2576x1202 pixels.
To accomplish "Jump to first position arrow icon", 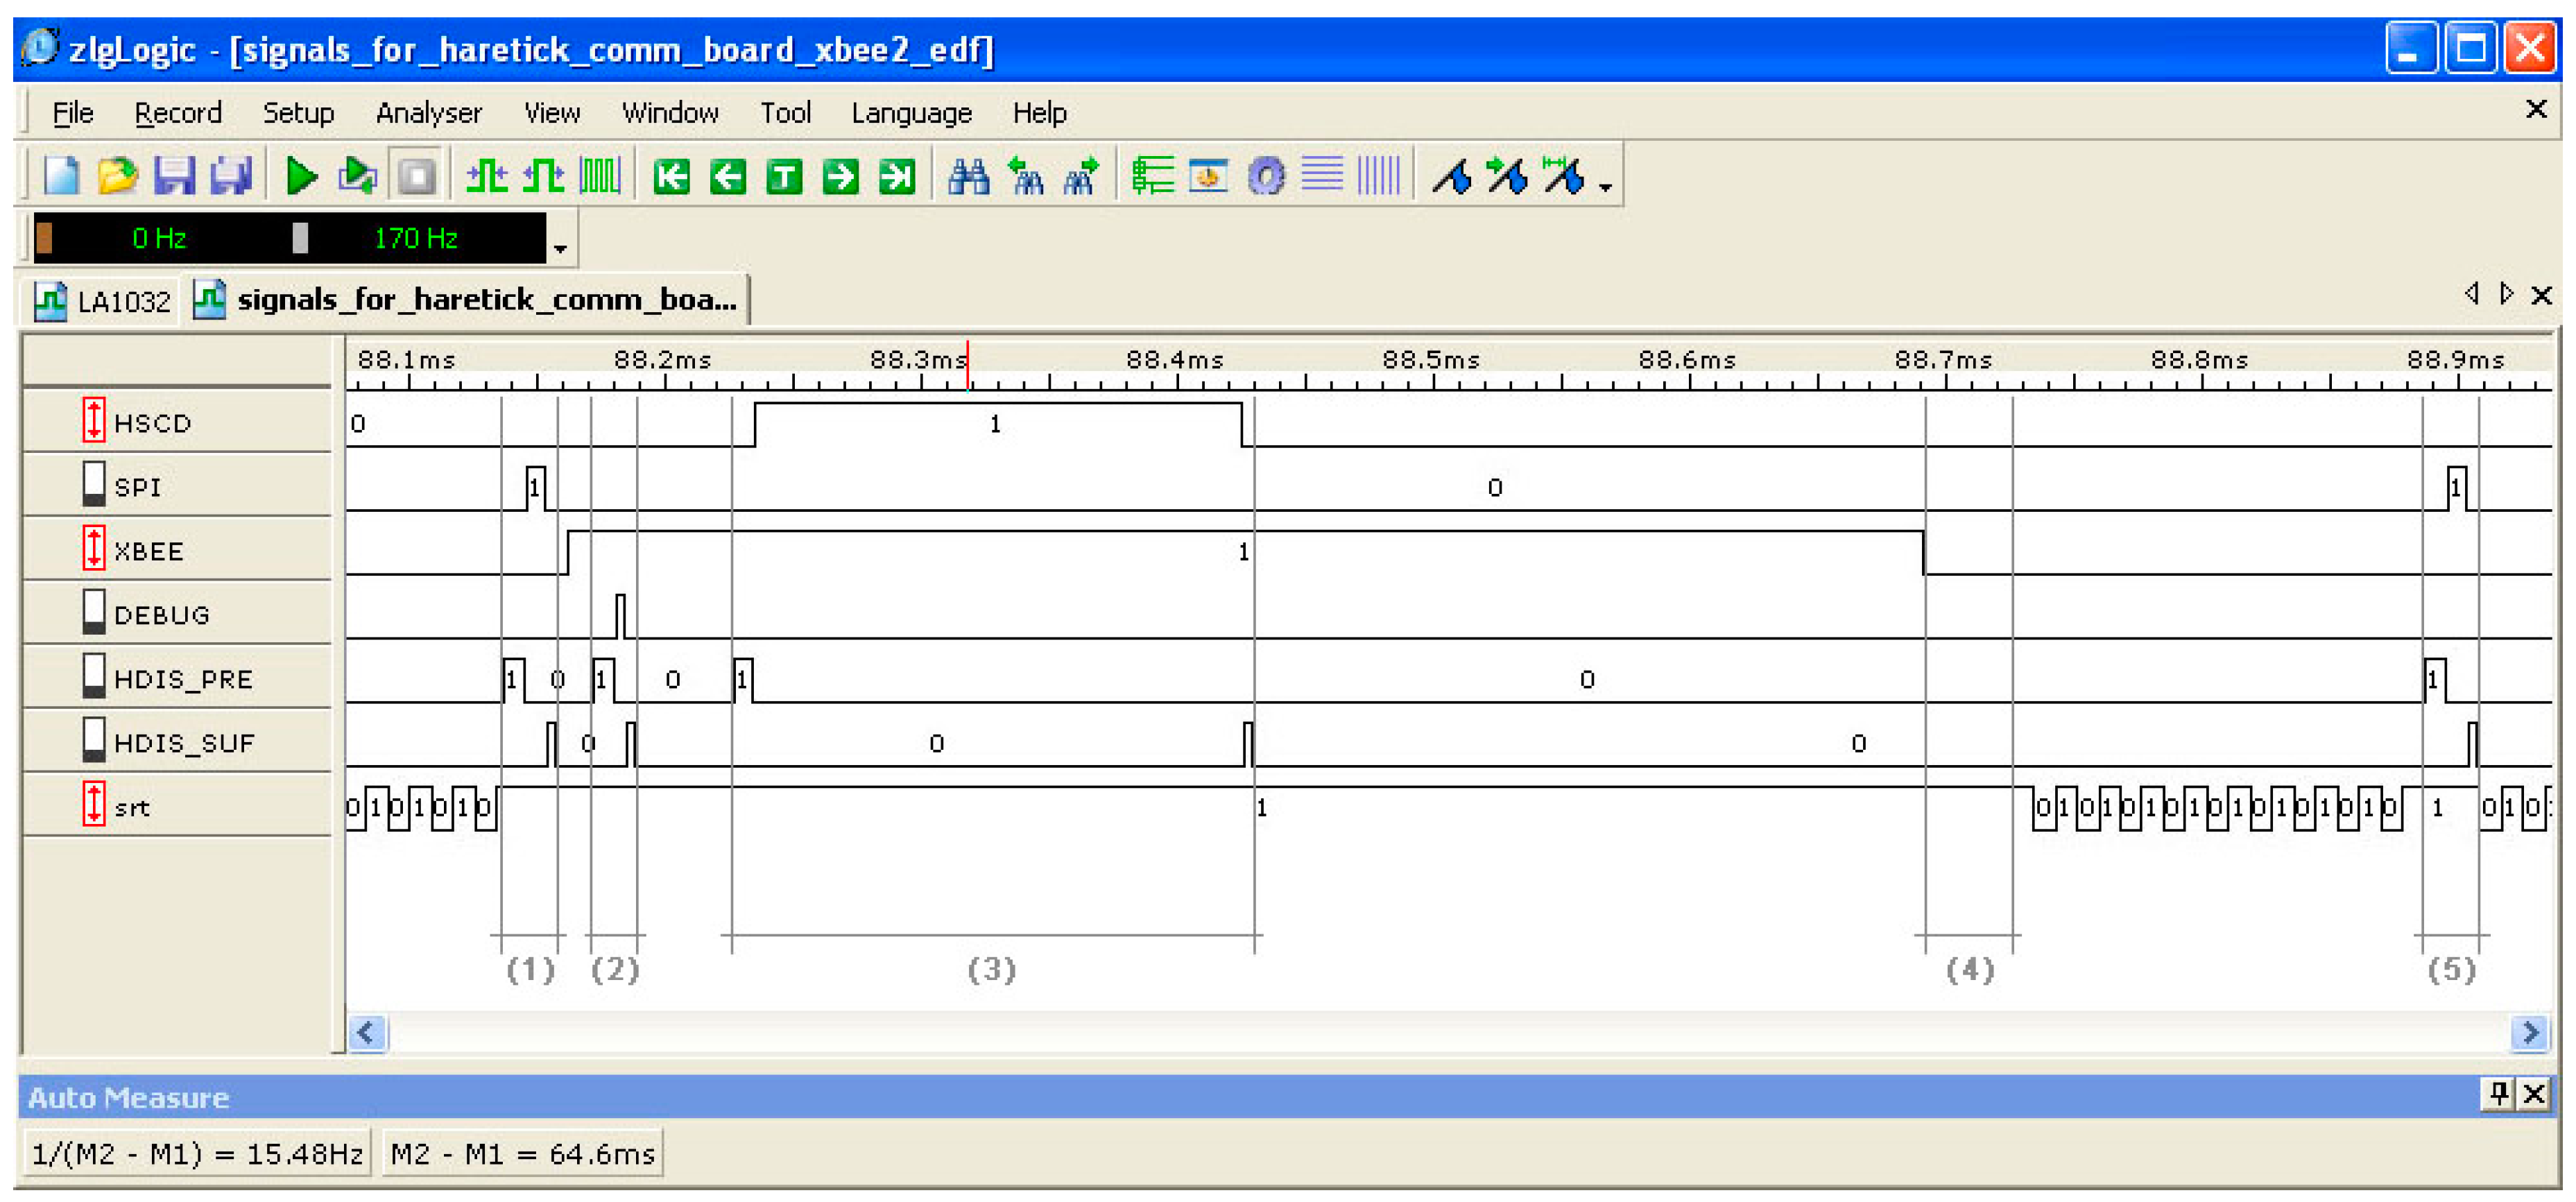I will pyautogui.click(x=671, y=177).
